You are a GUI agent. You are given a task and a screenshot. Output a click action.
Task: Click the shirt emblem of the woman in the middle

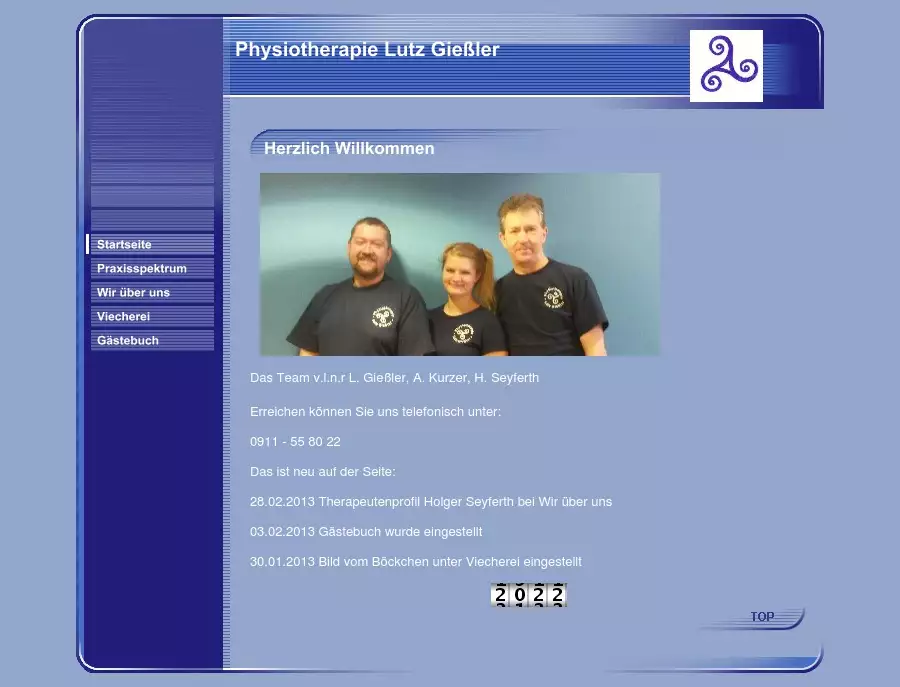click(x=463, y=332)
